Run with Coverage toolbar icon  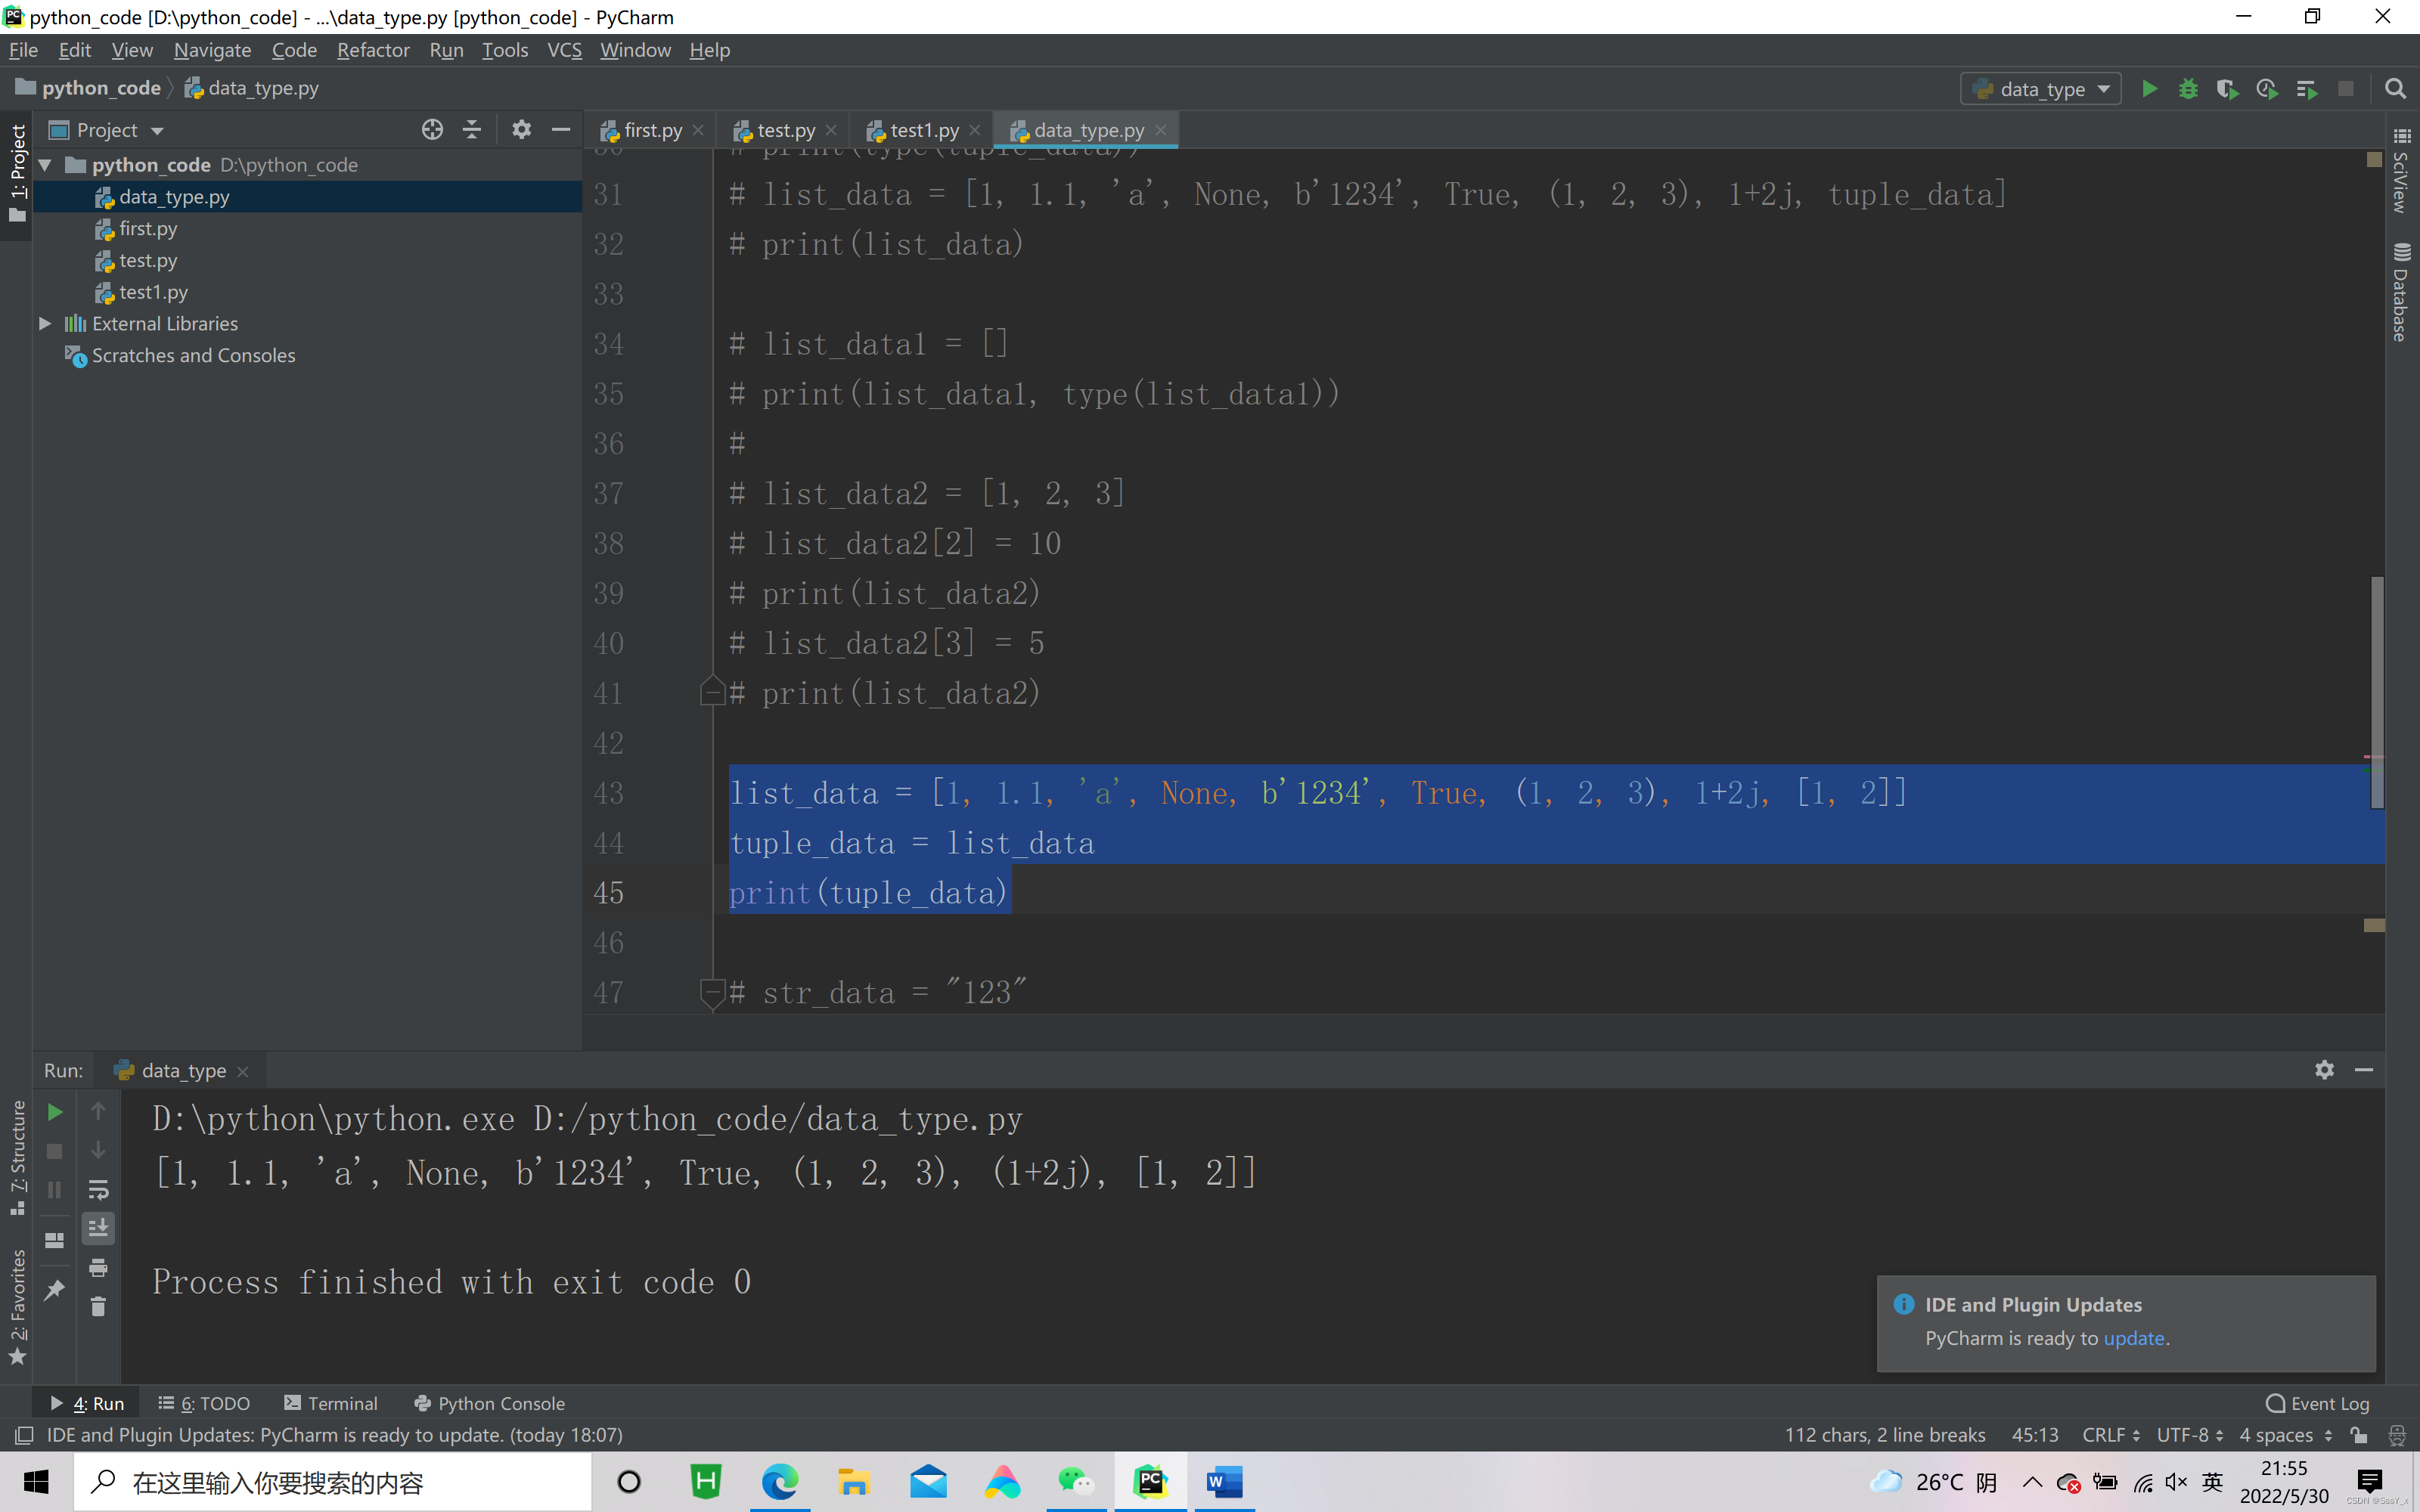tap(2226, 89)
